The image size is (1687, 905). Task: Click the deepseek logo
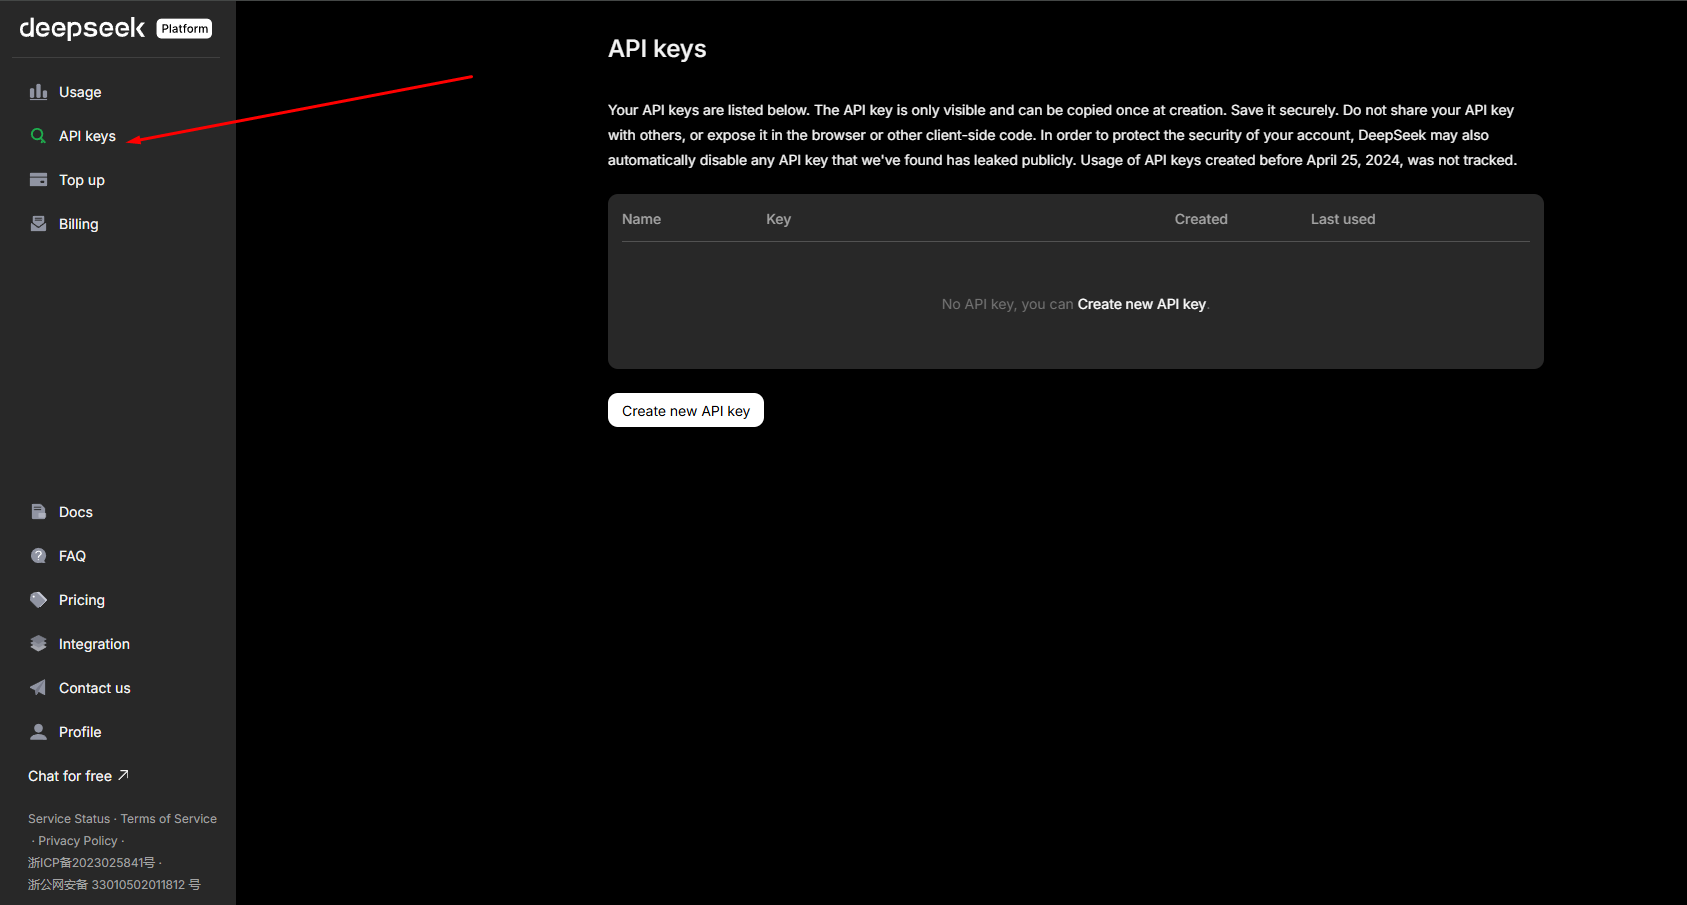point(82,28)
